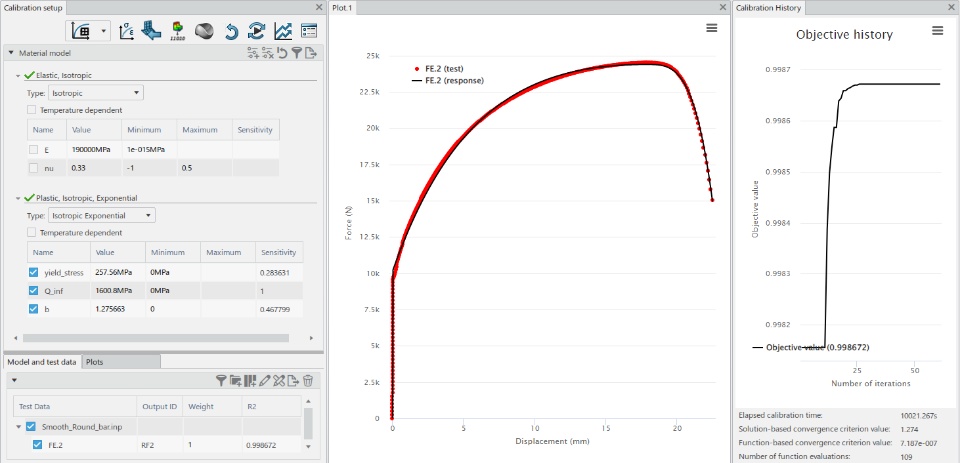Click the blue mesh import arrow icon
This screenshot has height=463, width=960.
151,31
